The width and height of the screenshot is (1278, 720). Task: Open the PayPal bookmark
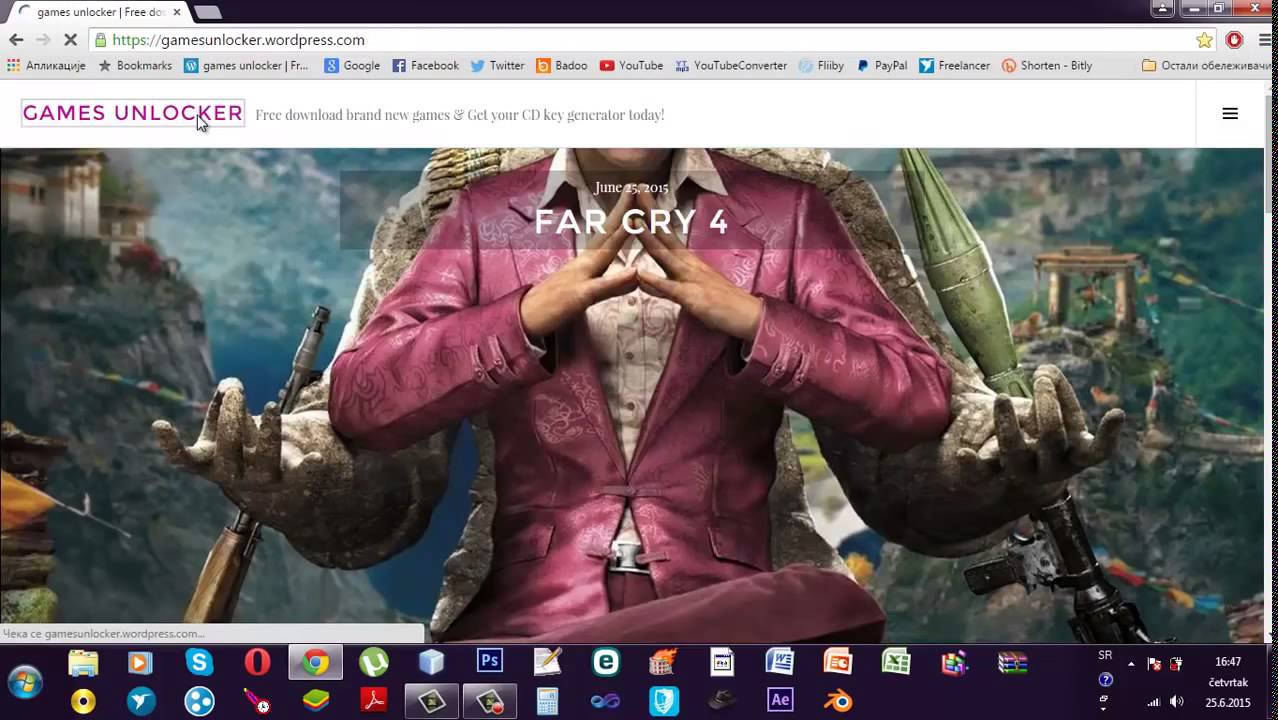pyautogui.click(x=881, y=66)
